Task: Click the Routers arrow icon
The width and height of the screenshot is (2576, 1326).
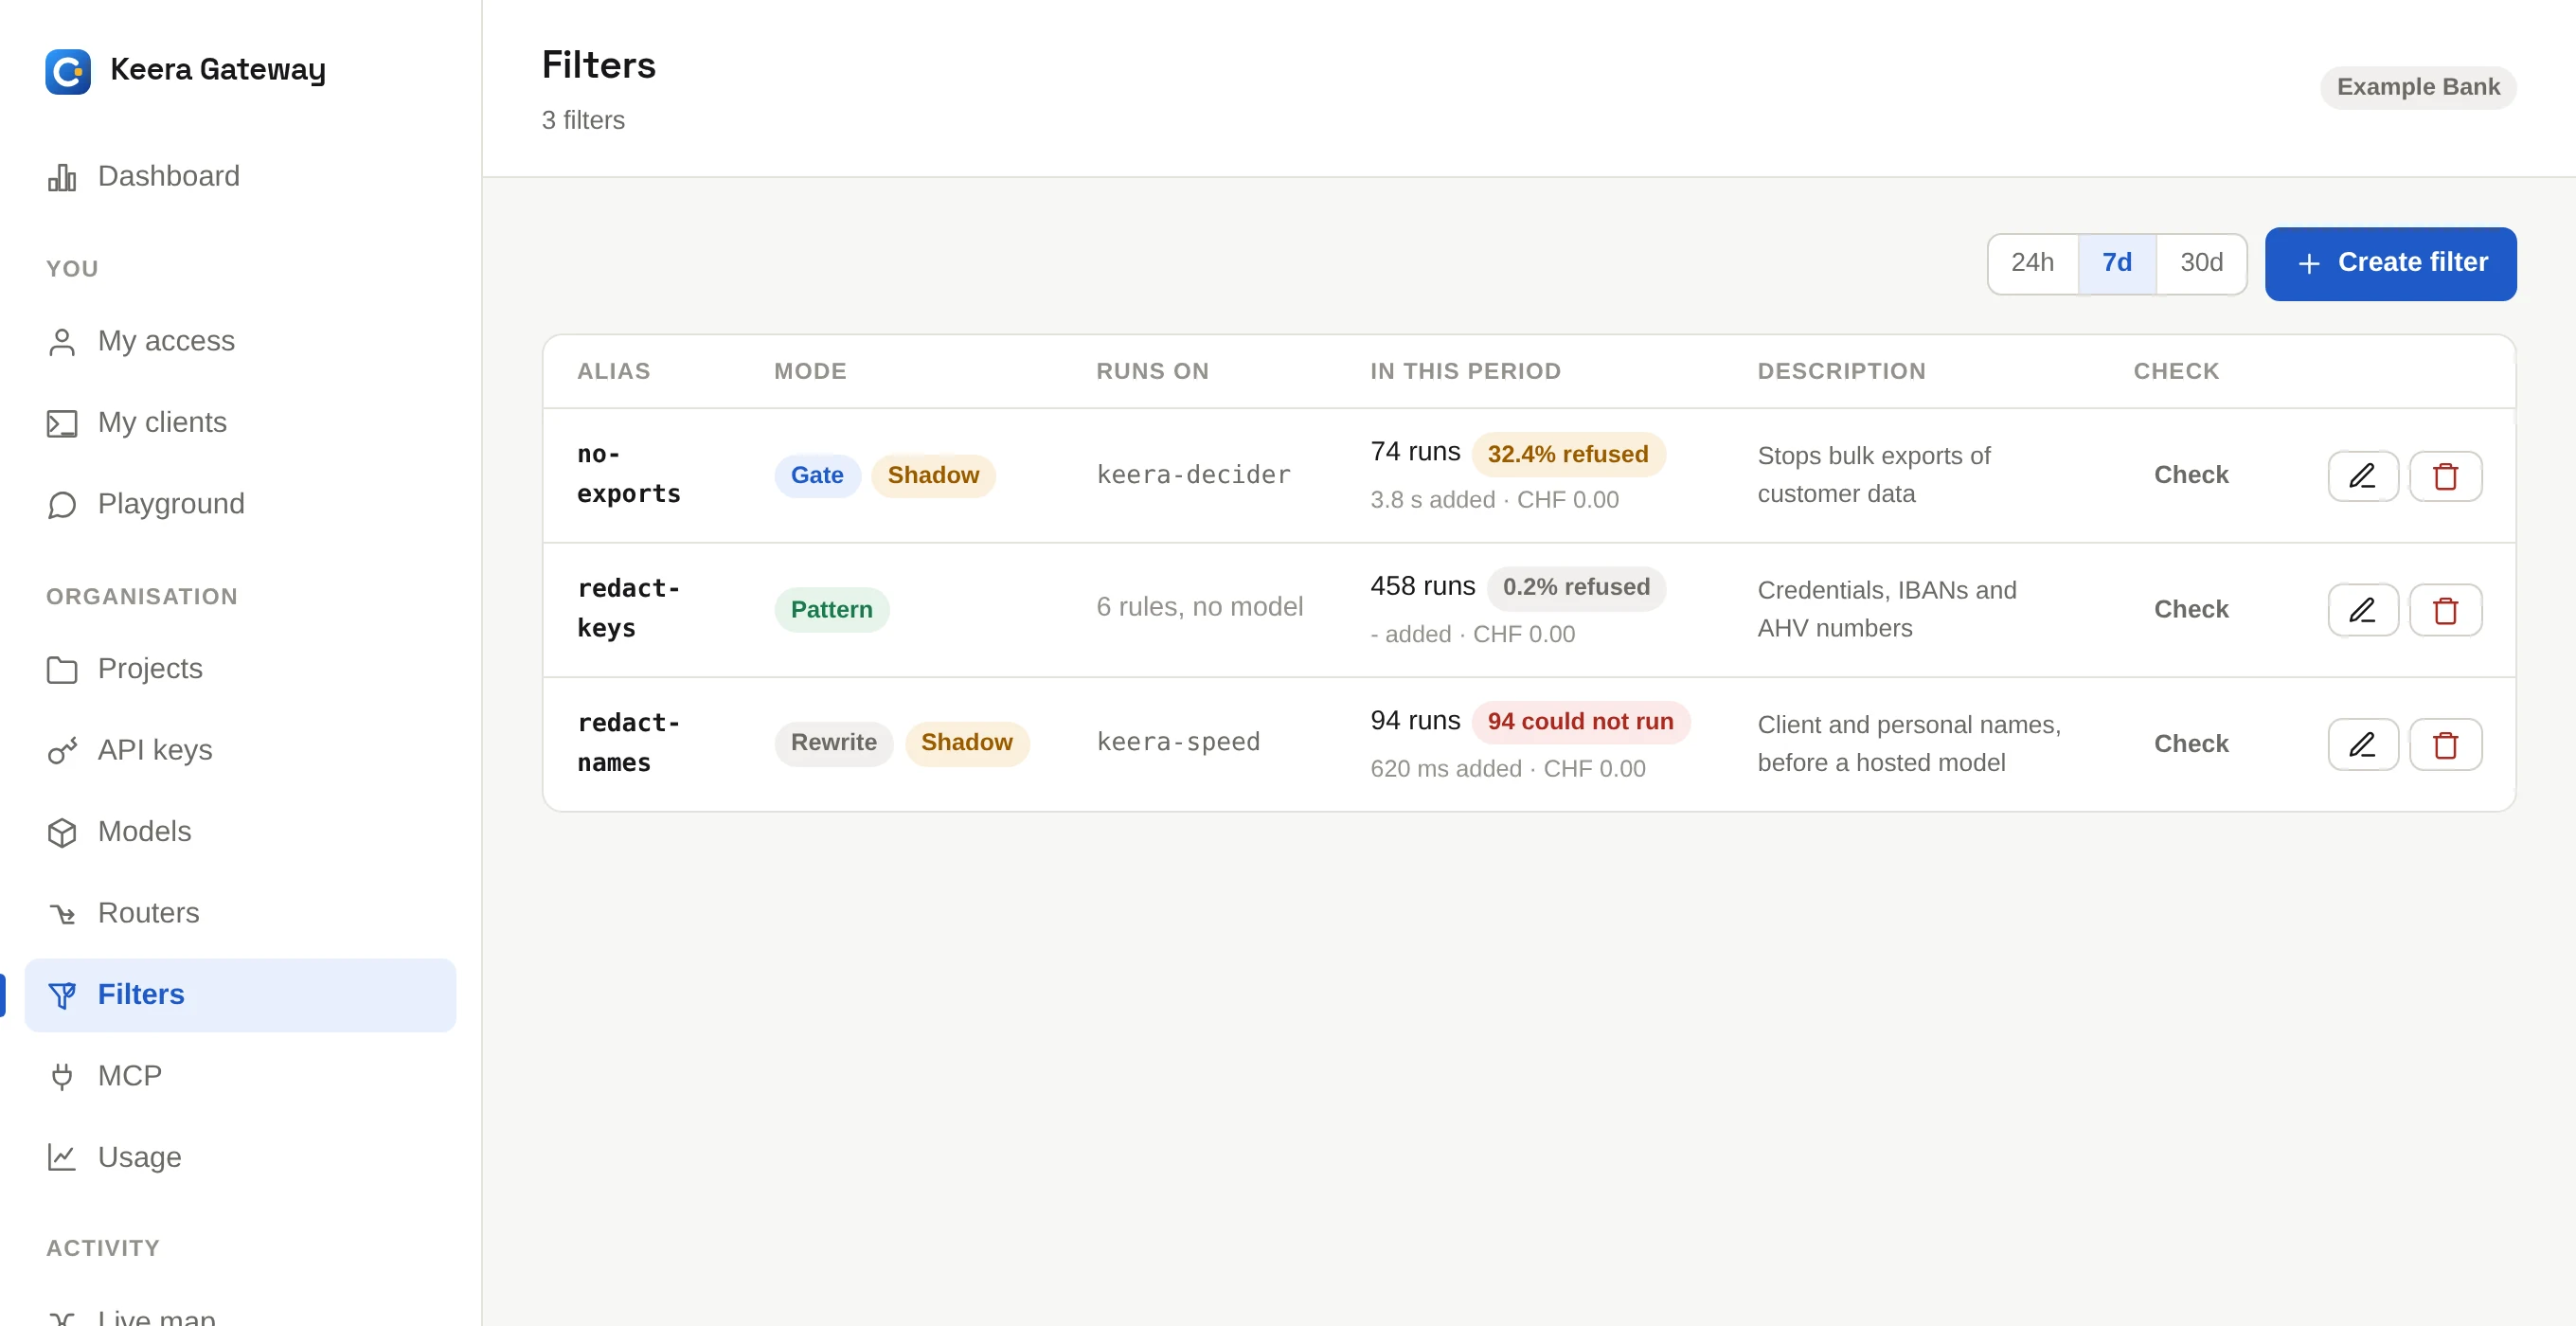Action: point(62,913)
